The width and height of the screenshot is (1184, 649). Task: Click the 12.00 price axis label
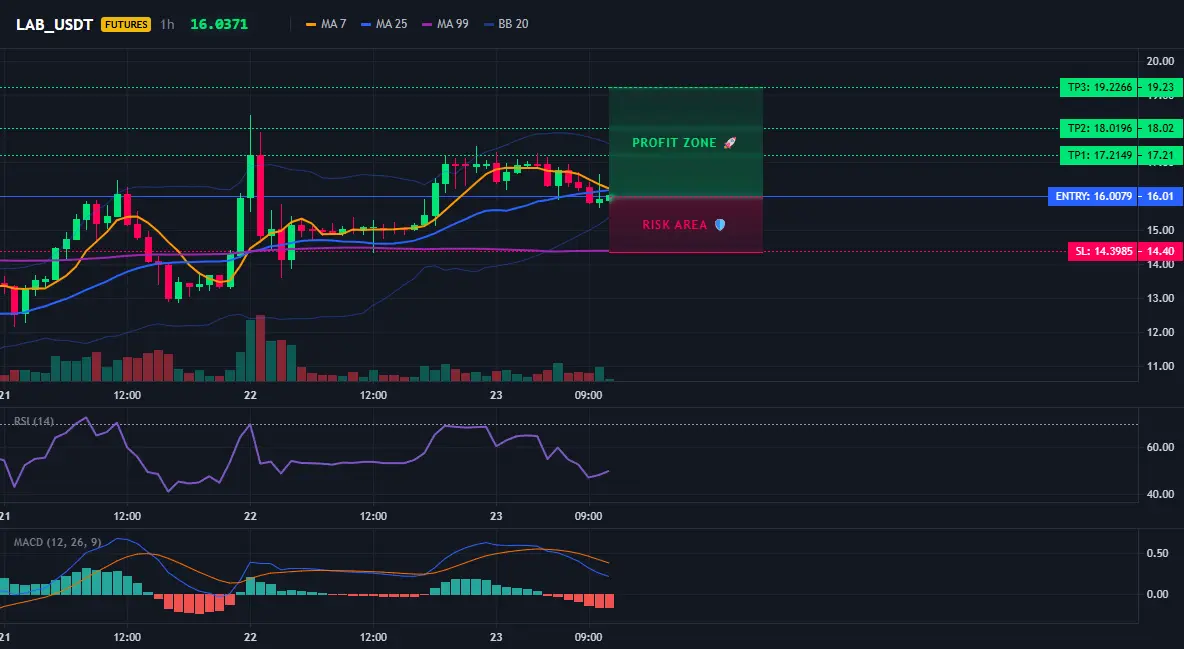(1160, 332)
